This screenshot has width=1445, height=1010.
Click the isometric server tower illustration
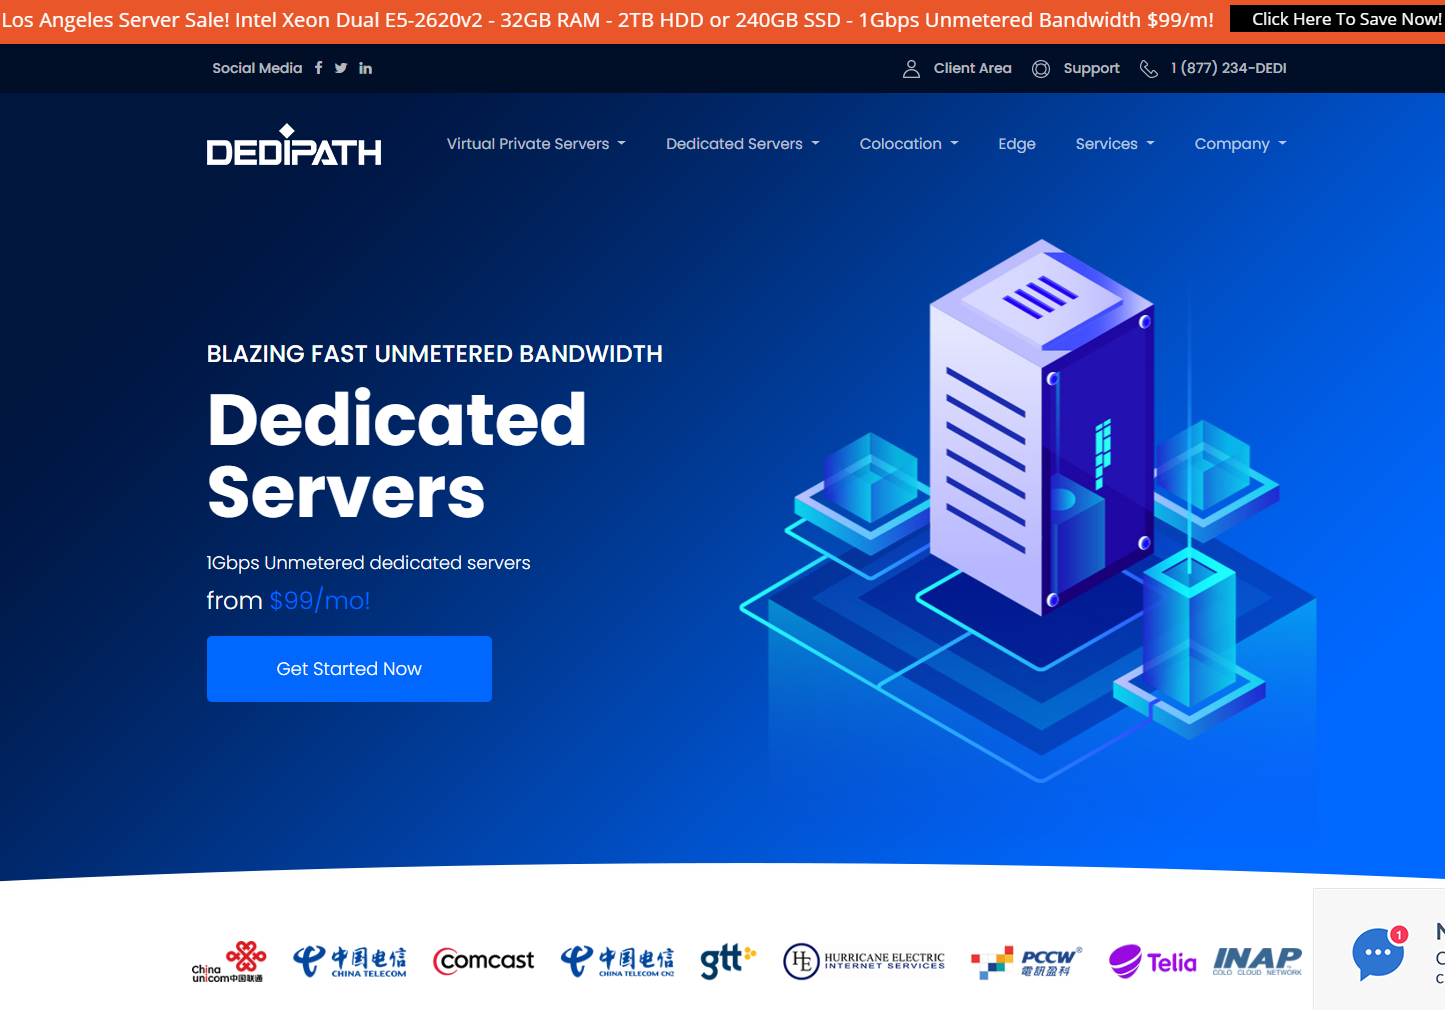1030,510
